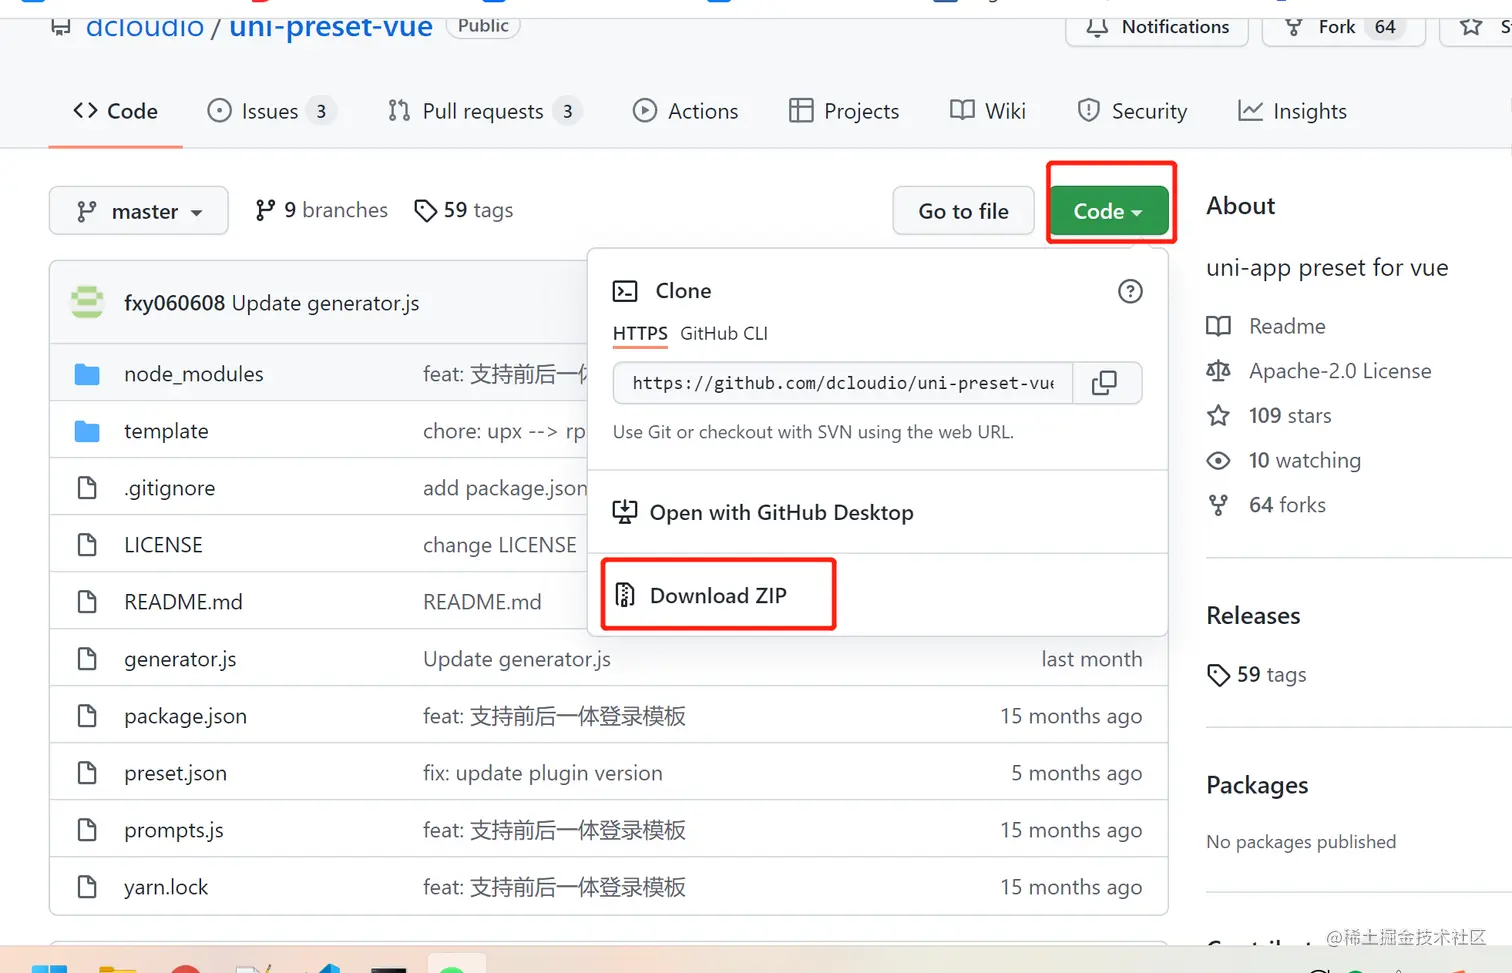This screenshot has height=973, width=1512.
Task: Open the Actions tab
Action: pyautogui.click(x=686, y=111)
